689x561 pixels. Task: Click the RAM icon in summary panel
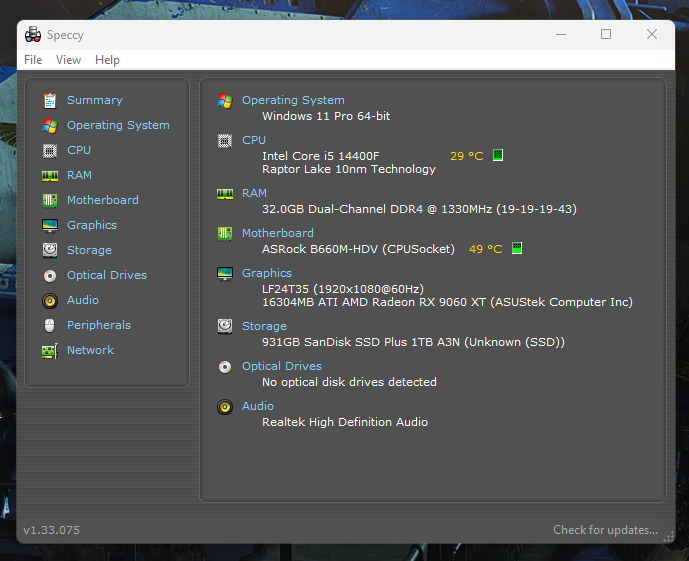point(225,194)
